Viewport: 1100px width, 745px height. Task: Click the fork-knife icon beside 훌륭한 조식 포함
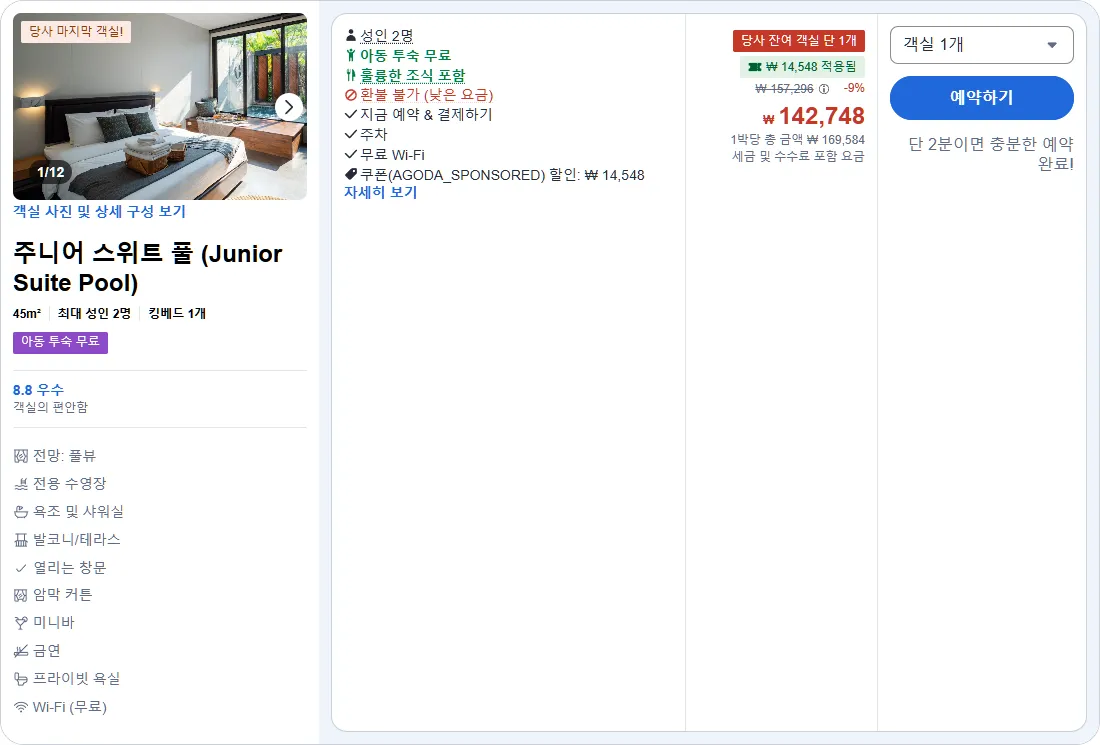(x=351, y=75)
